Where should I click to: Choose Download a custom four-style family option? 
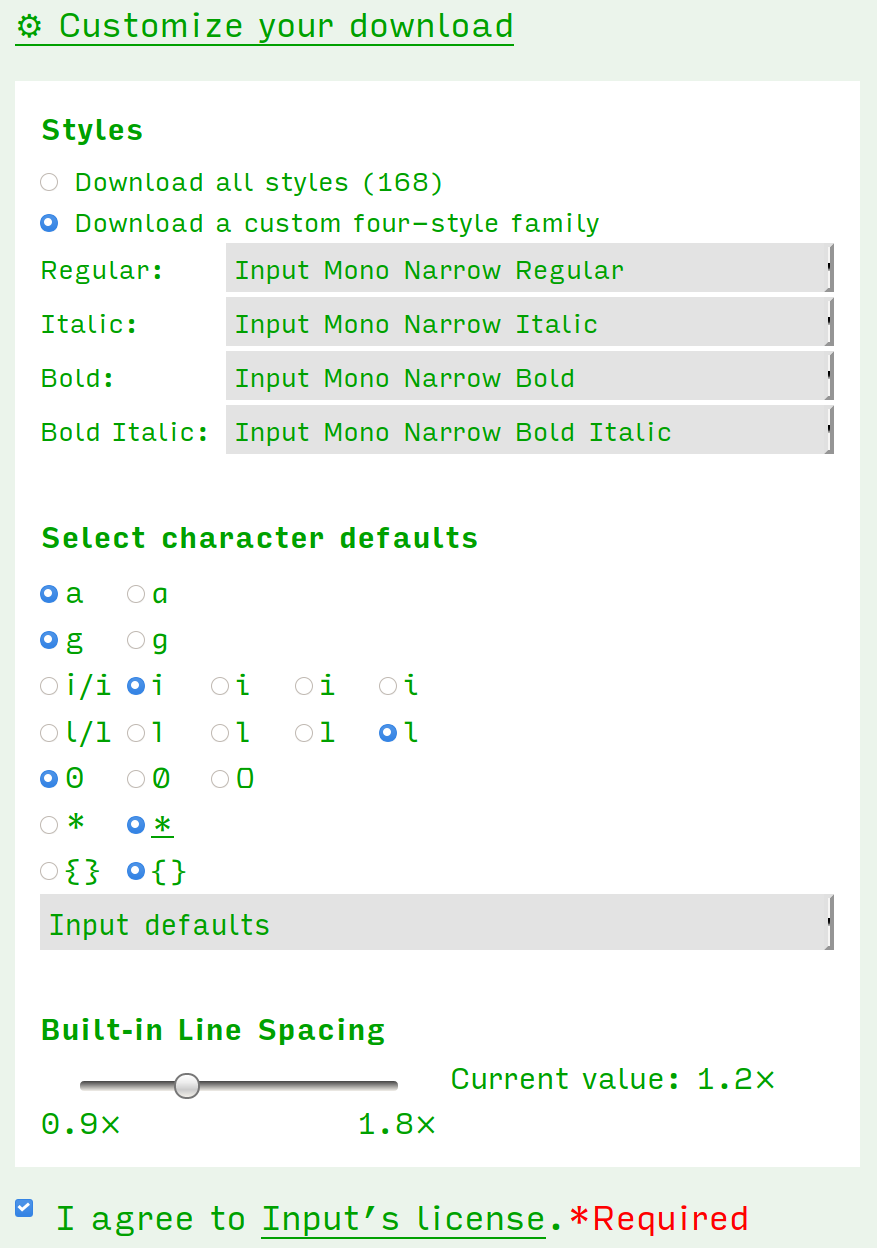point(49,223)
